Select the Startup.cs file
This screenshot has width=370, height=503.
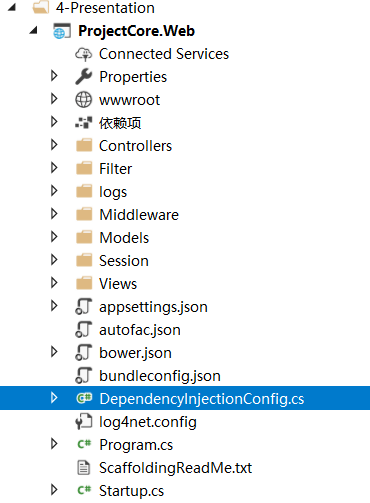point(132,491)
